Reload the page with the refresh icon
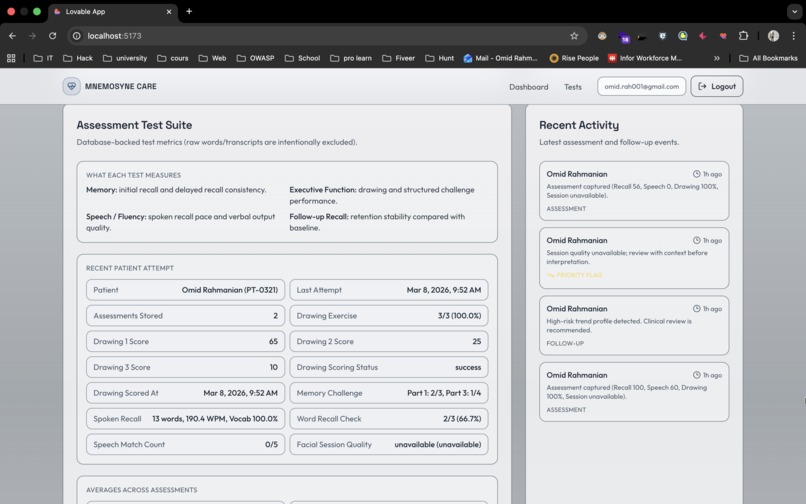 point(52,36)
